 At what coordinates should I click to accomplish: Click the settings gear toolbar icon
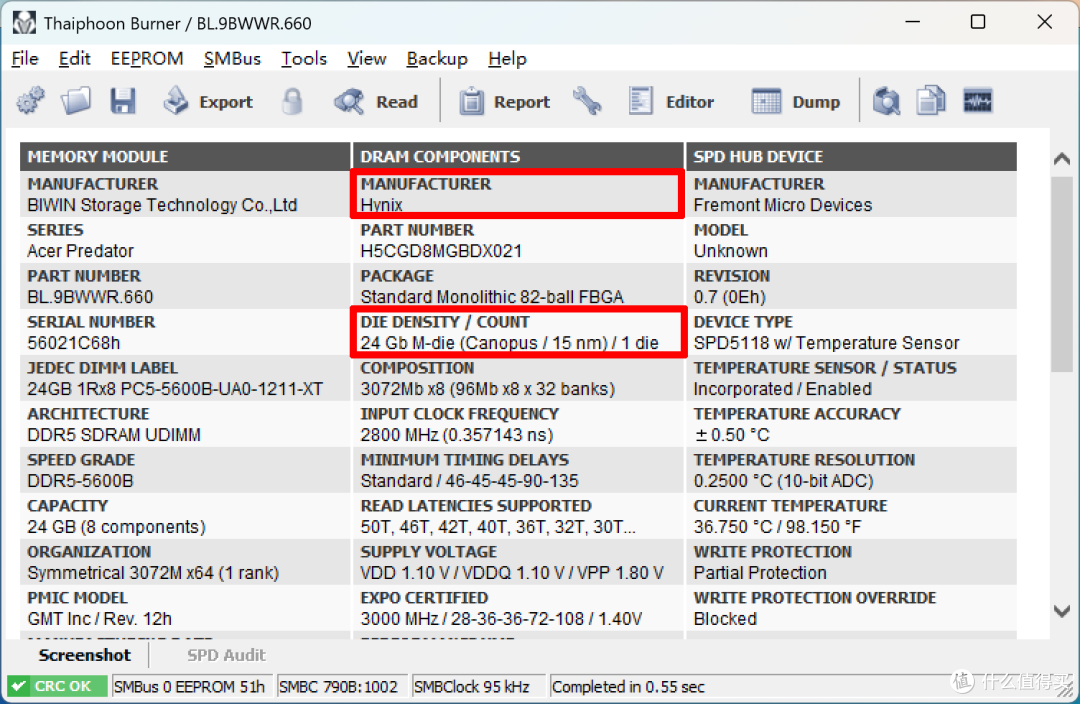[x=30, y=101]
